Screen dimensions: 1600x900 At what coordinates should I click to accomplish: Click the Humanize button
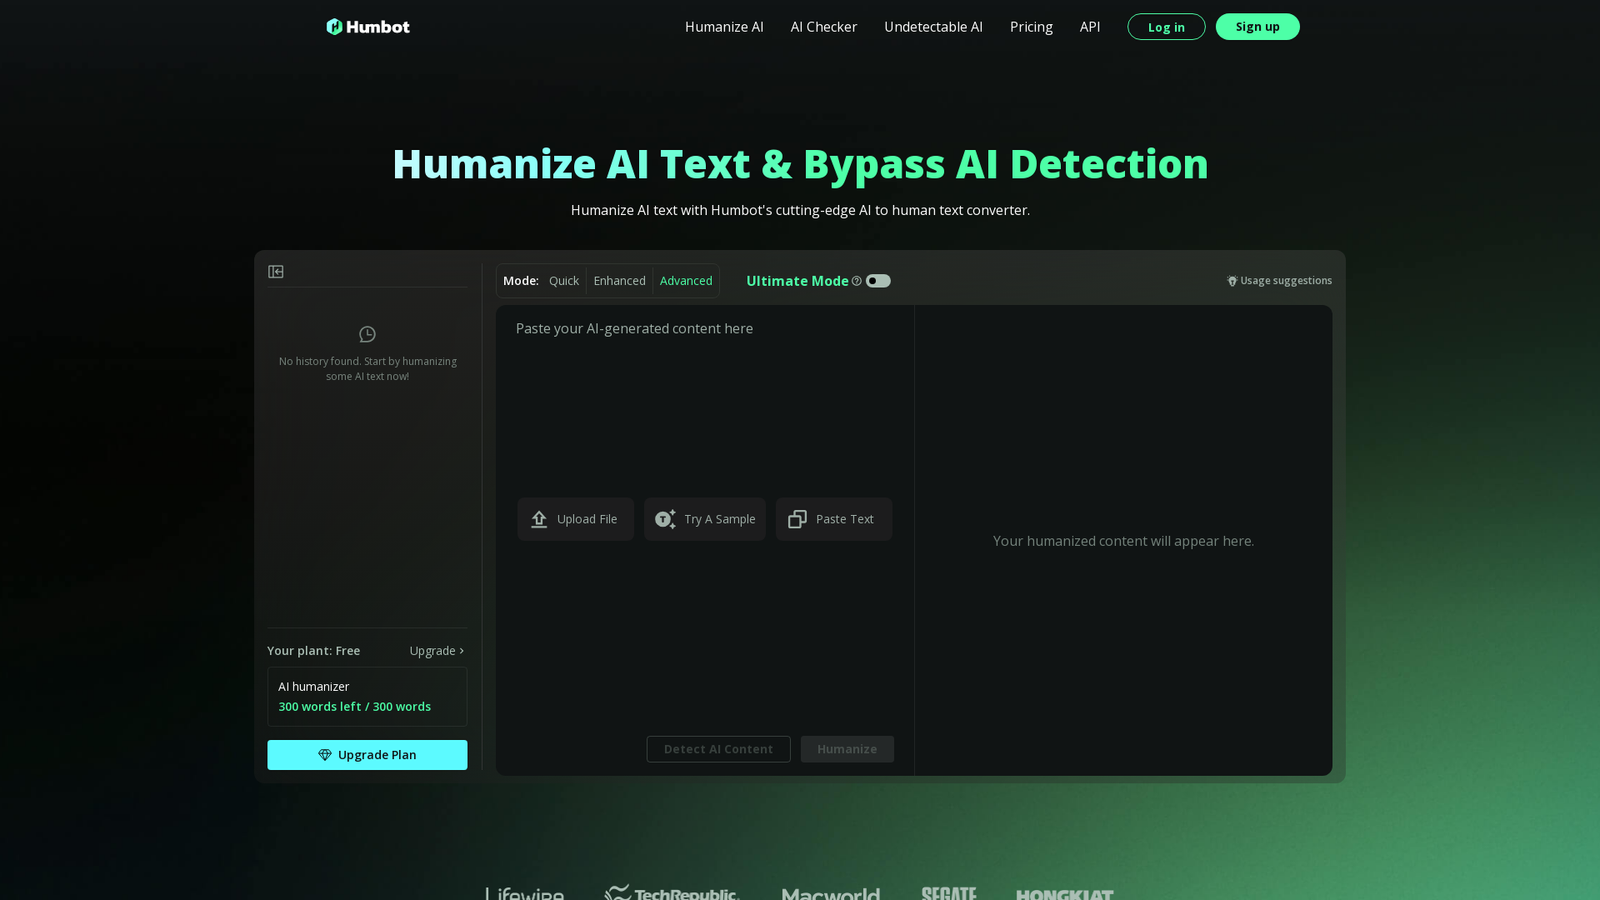point(847,749)
